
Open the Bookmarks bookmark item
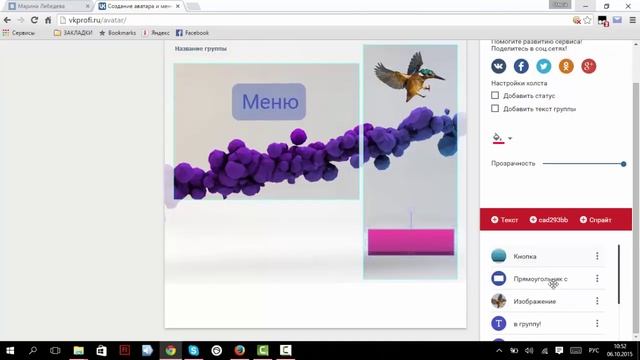(118, 33)
